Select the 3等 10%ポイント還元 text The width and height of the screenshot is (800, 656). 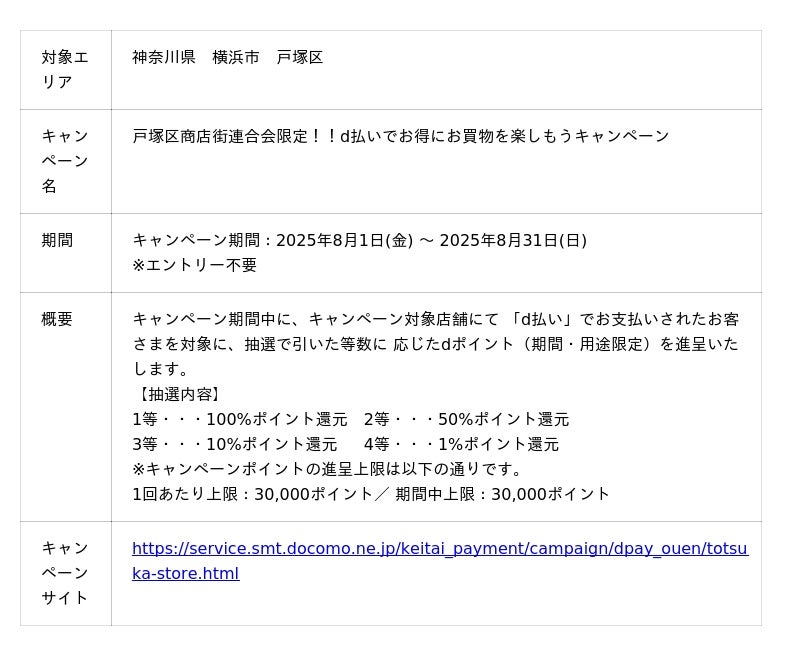point(235,445)
